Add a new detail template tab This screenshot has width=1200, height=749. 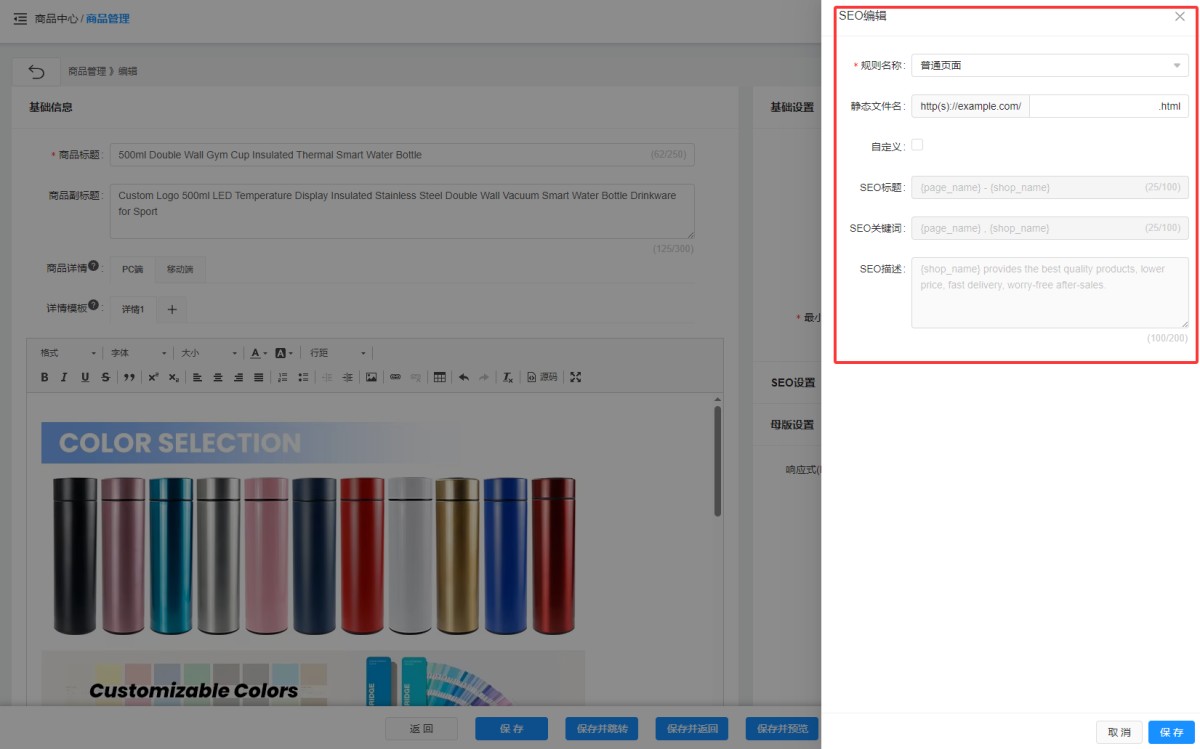pos(171,309)
